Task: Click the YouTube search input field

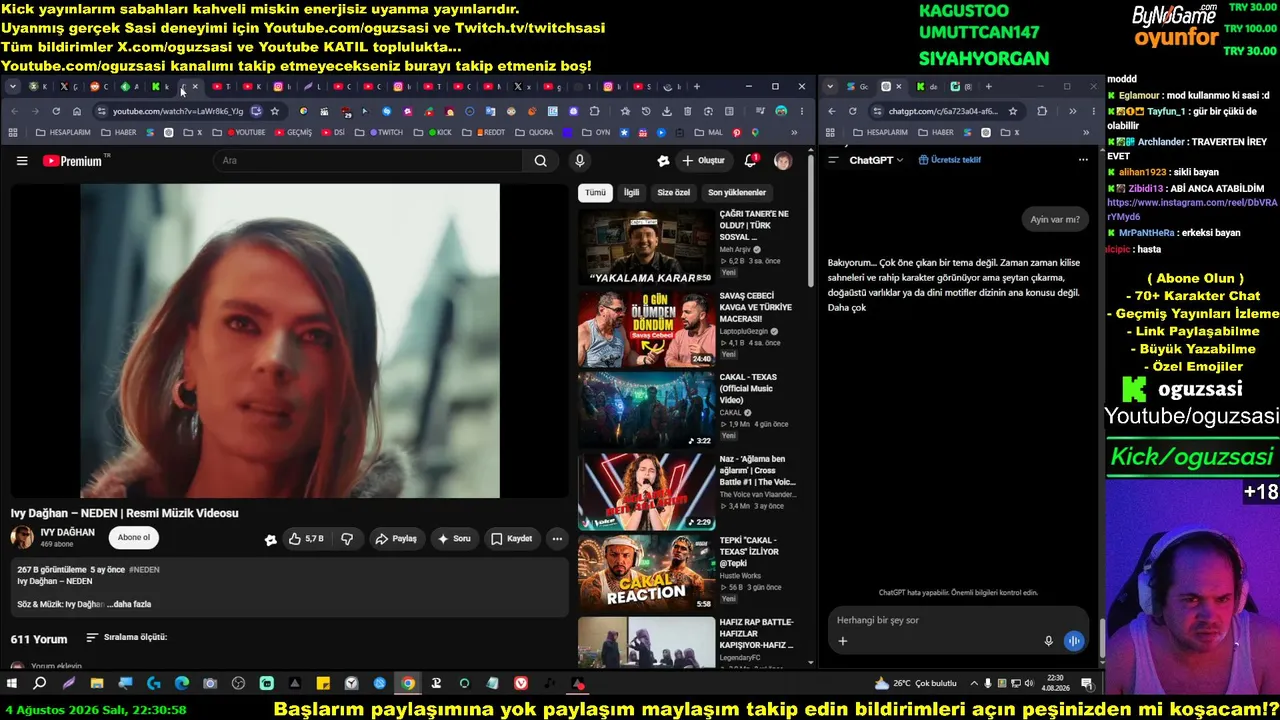Action: click(x=368, y=160)
